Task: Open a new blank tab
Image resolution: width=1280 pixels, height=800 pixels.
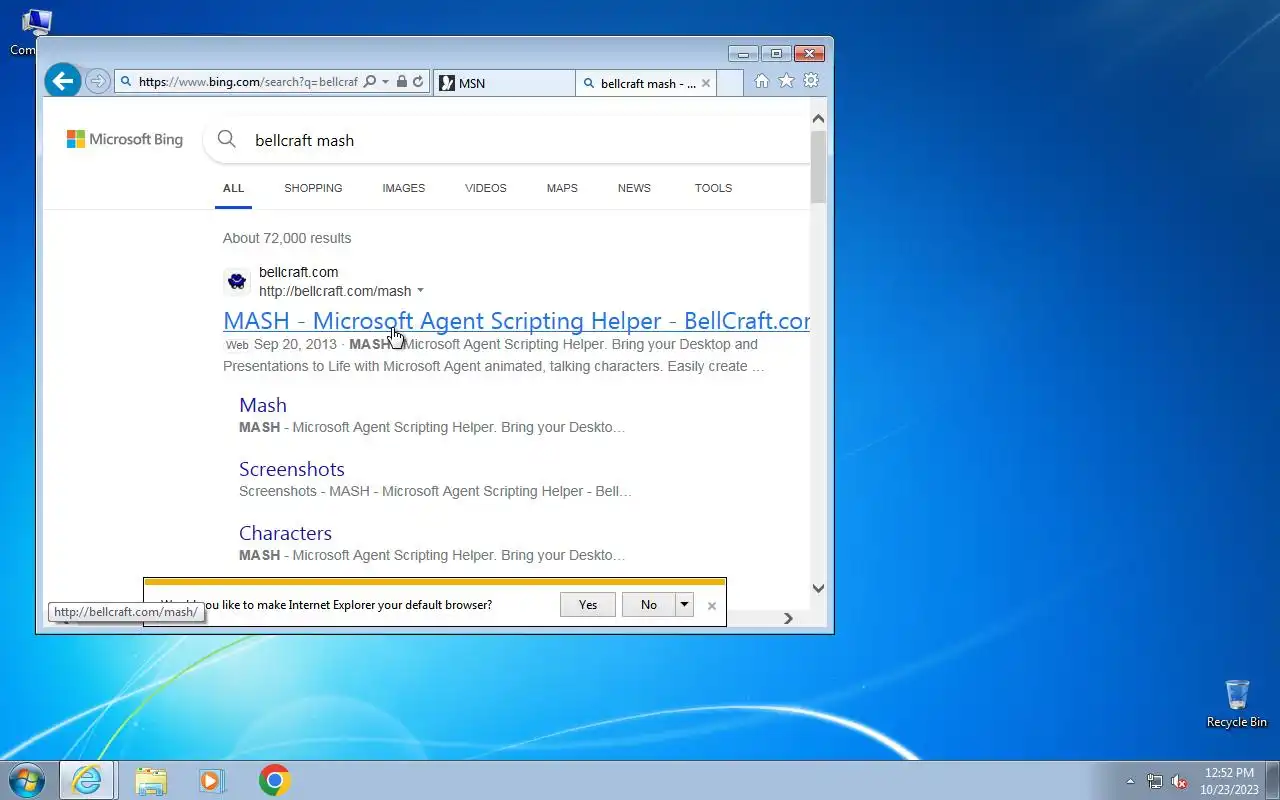Action: [x=730, y=83]
